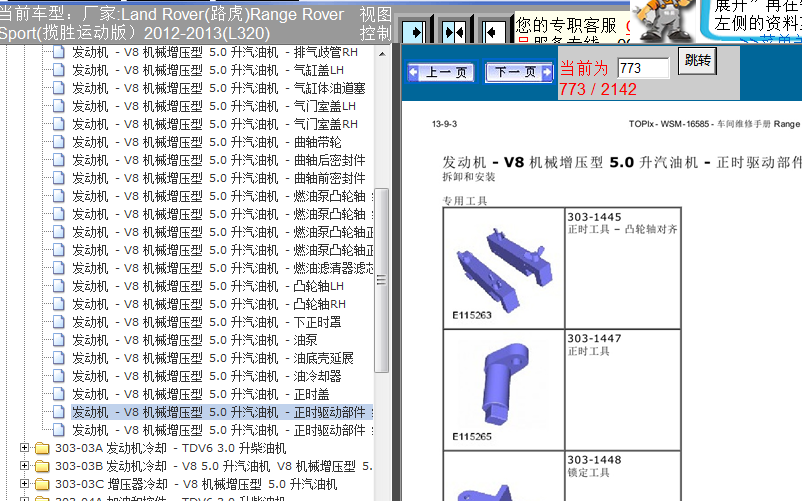Click the document icon beside 正时盖
The width and height of the screenshot is (802, 501).
tap(59, 394)
